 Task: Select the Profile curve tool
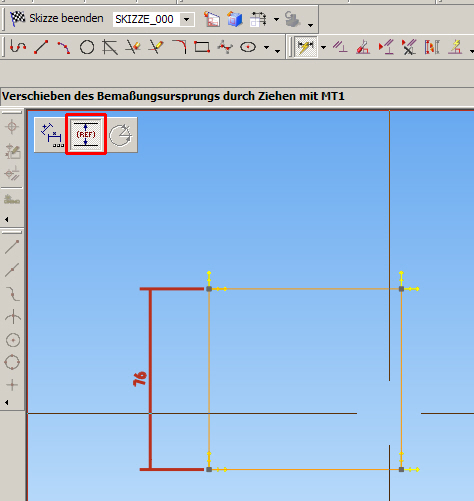[x=18, y=47]
